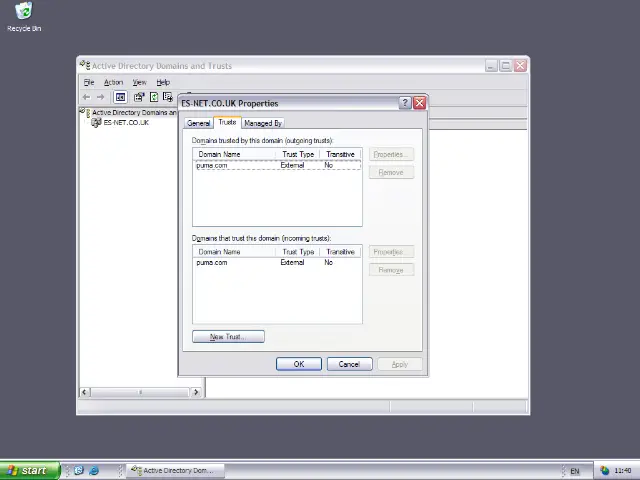640x480 pixels.
Task: Click the tree pane scroll left arrow
Action: [84, 392]
